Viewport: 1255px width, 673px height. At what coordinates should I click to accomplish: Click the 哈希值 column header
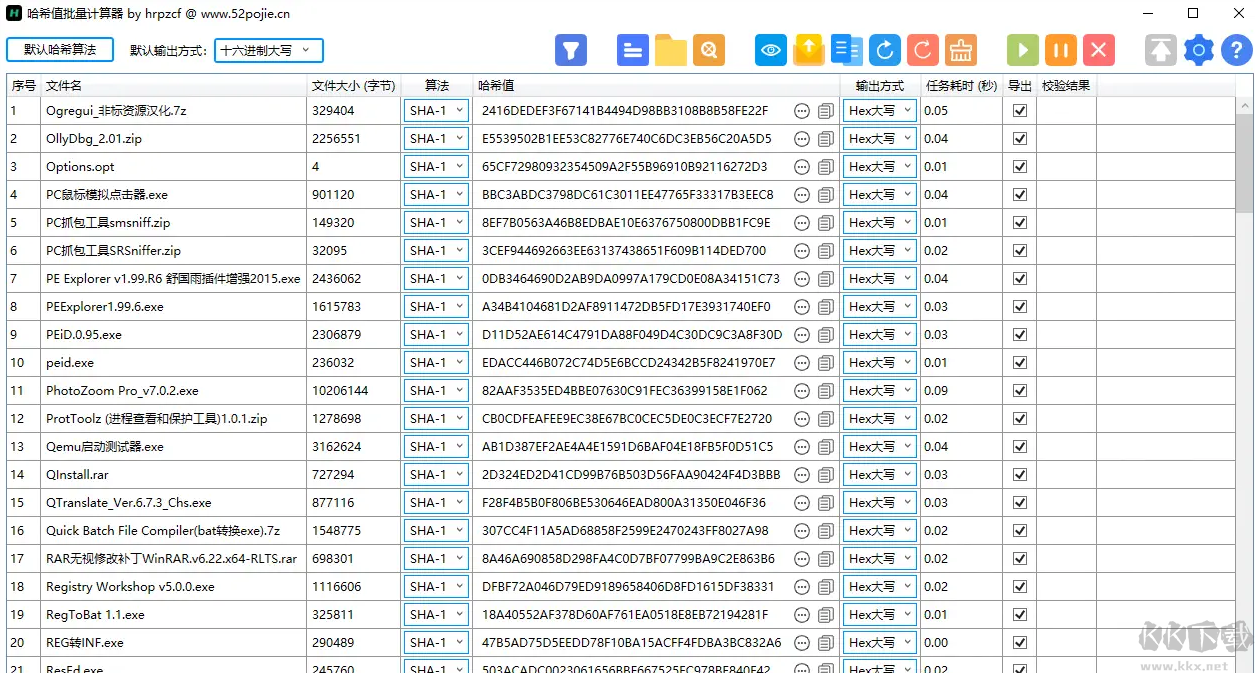coord(657,86)
